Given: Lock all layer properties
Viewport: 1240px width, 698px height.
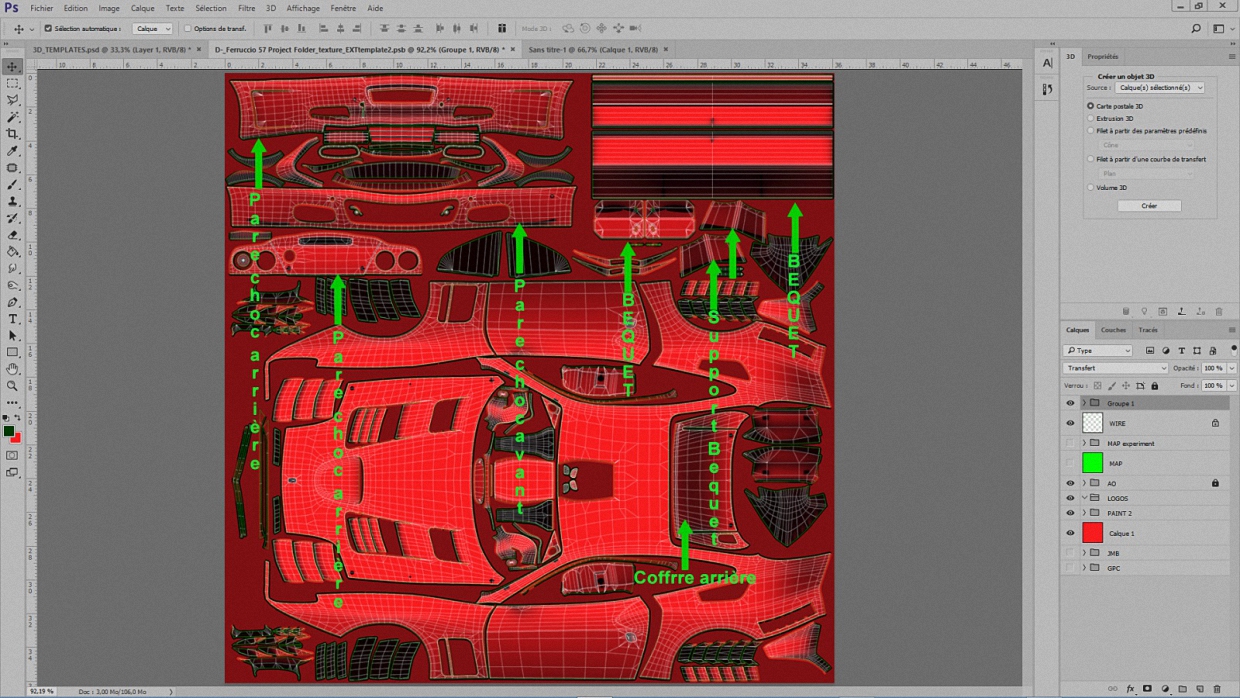Looking at the screenshot, I should pos(1155,385).
